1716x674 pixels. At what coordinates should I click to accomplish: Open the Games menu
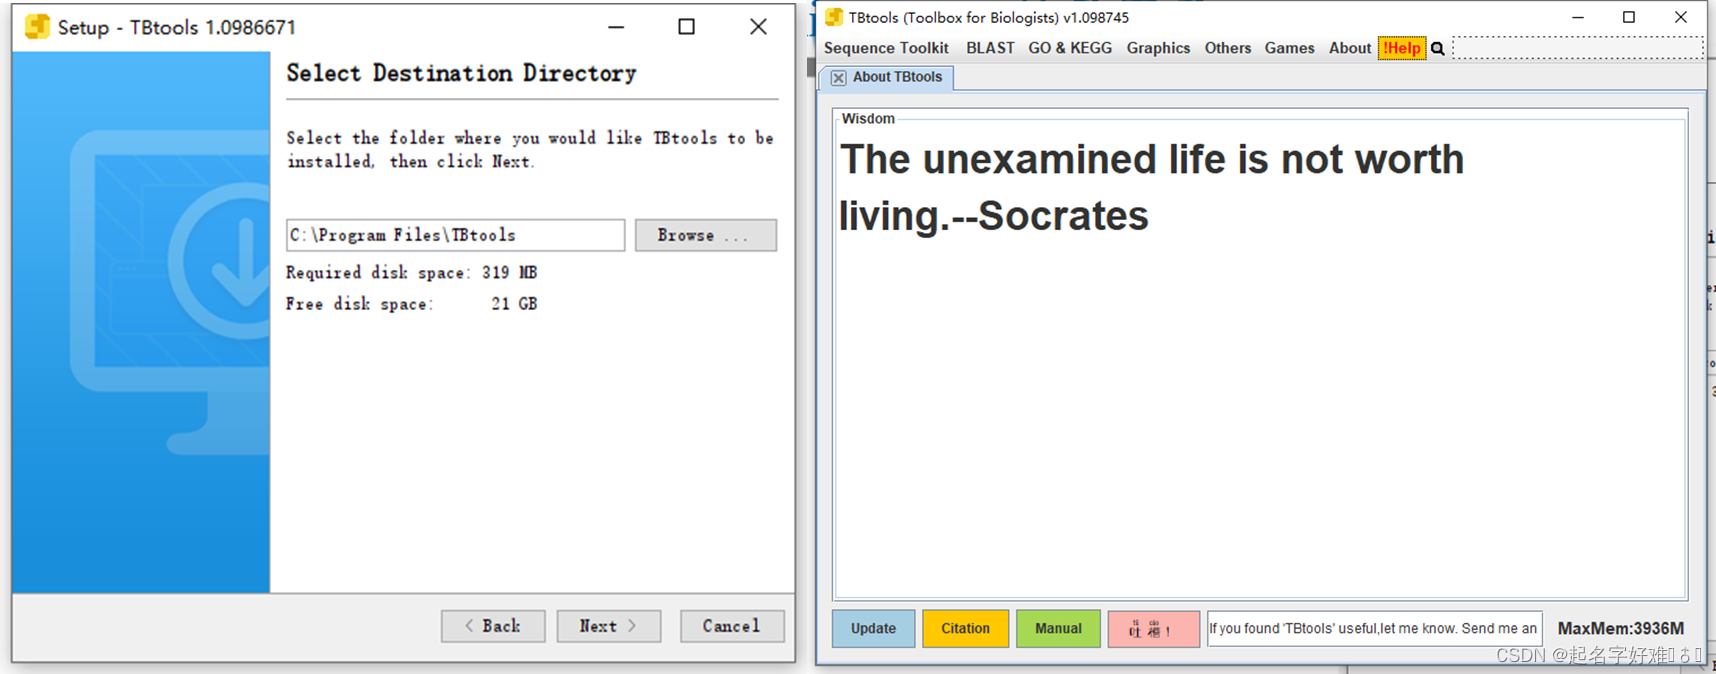click(x=1289, y=48)
